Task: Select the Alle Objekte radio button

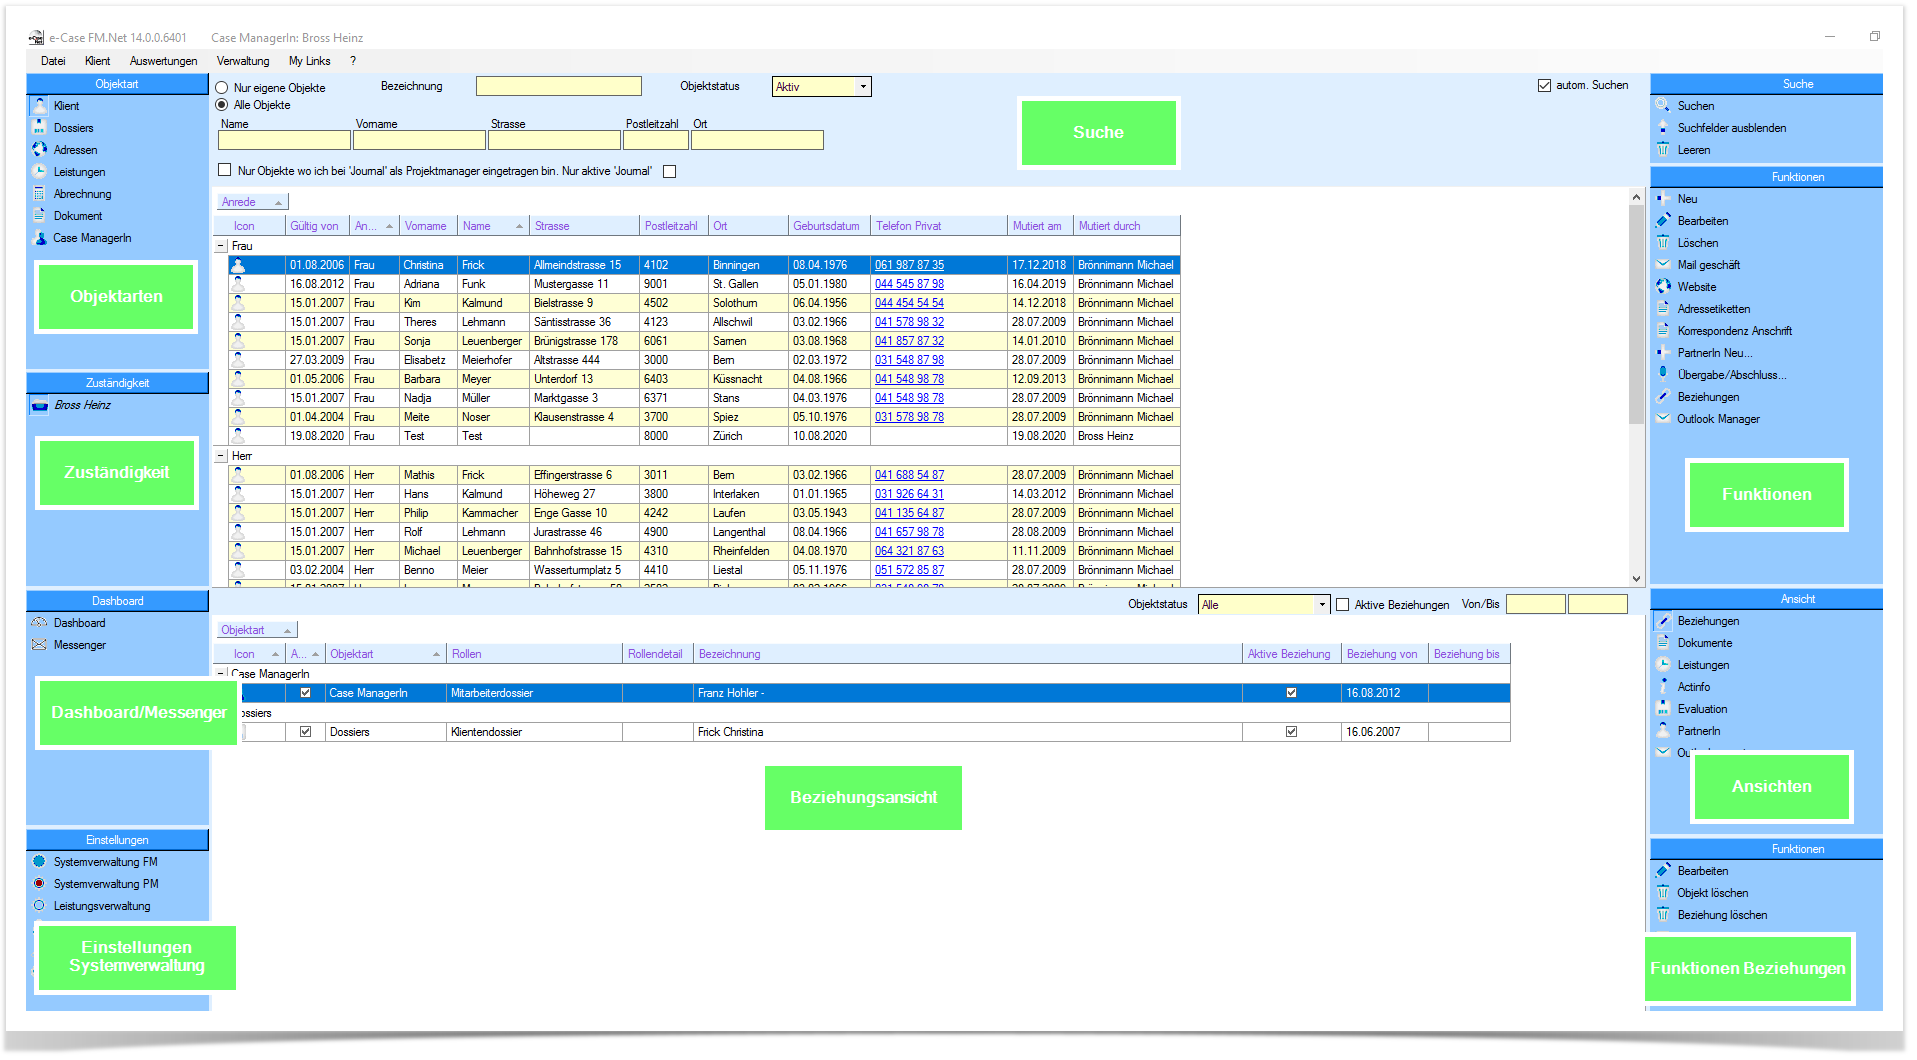Action: pos(222,105)
